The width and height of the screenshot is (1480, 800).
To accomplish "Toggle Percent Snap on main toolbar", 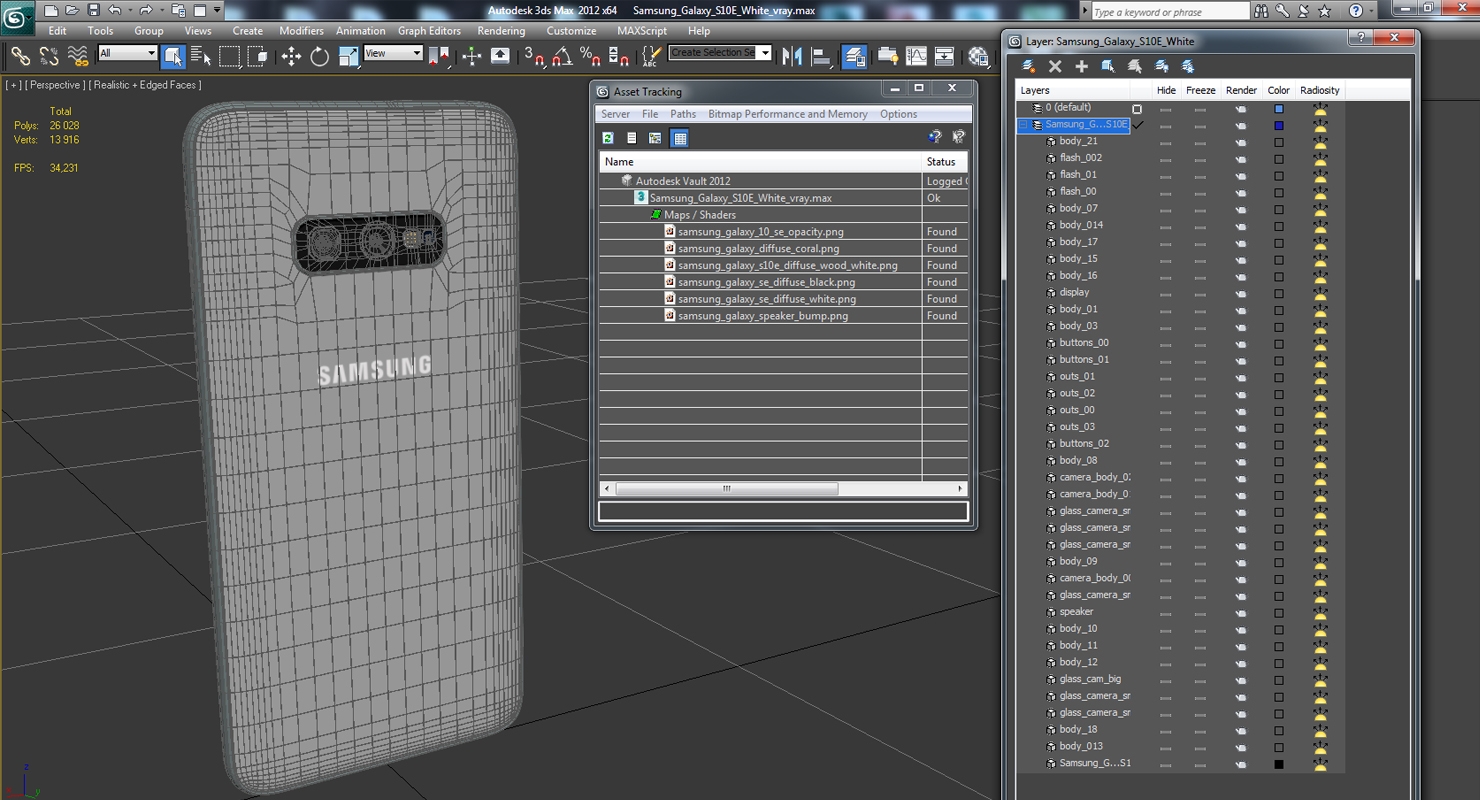I will [590, 57].
